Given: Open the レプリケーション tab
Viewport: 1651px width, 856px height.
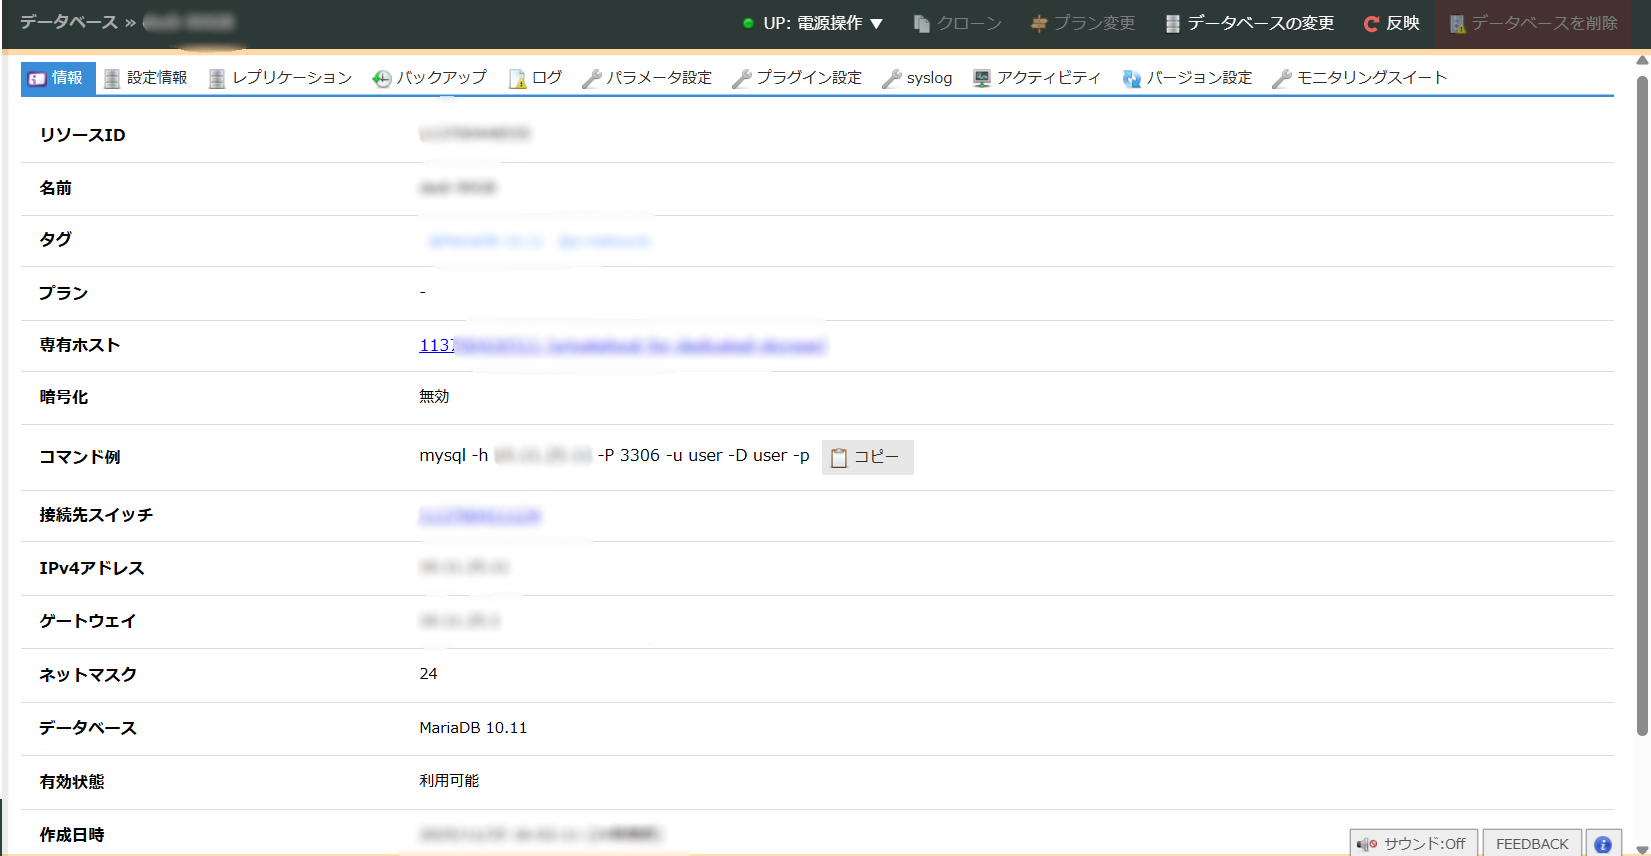Looking at the screenshot, I should (281, 78).
